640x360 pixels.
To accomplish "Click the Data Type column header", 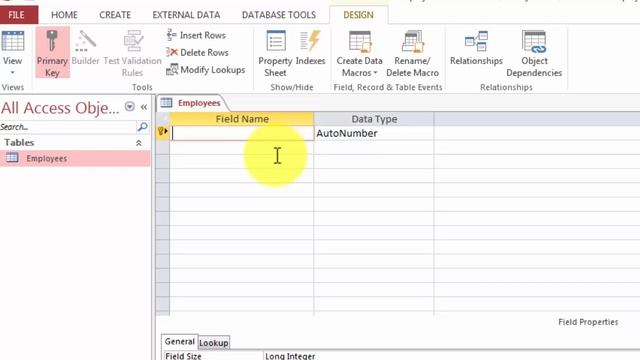I will click(x=374, y=119).
